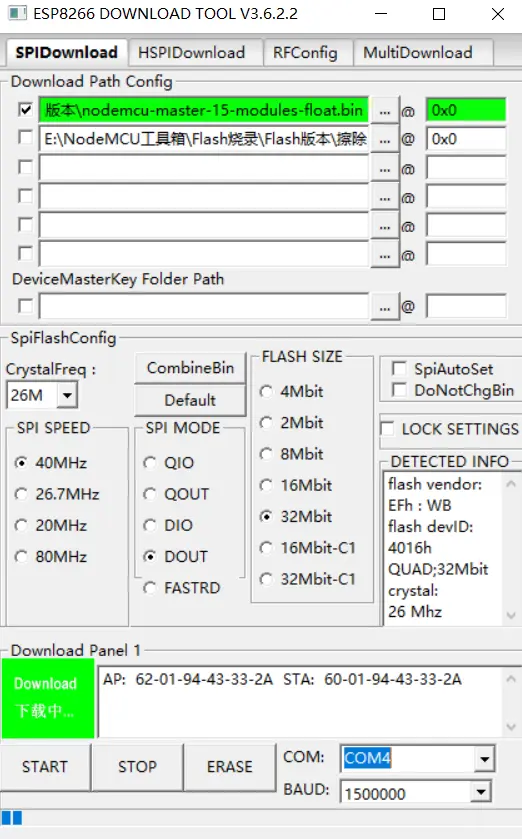Enable the E:\NodeMCU flash erase file row

coord(25,138)
